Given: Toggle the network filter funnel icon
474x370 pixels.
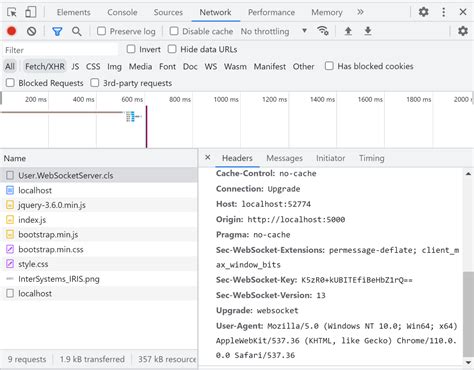Looking at the screenshot, I should click(57, 31).
